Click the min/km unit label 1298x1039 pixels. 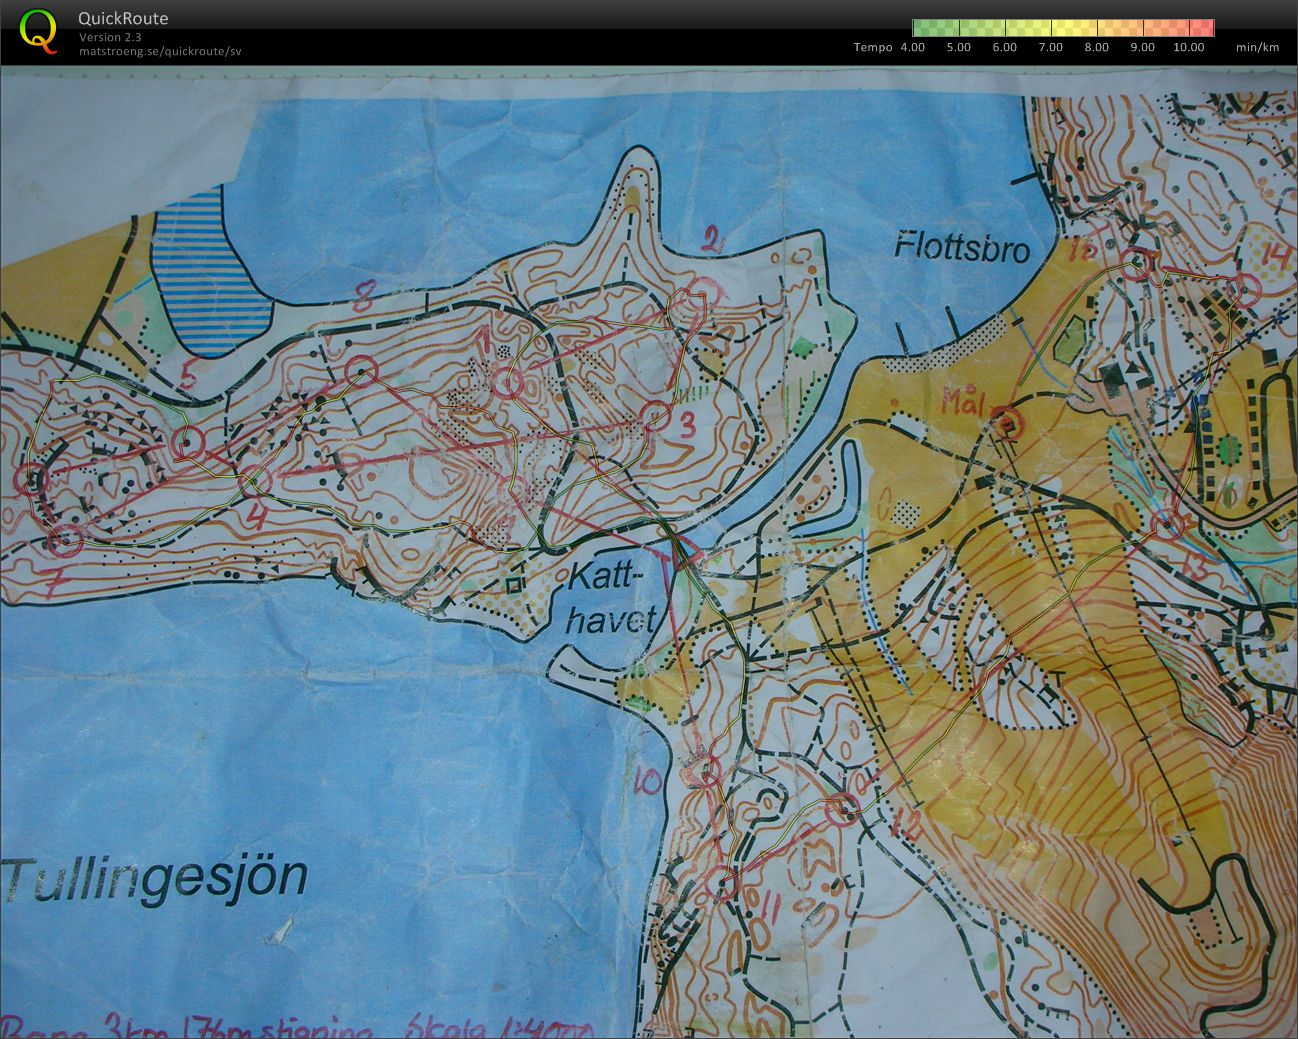(1257, 47)
